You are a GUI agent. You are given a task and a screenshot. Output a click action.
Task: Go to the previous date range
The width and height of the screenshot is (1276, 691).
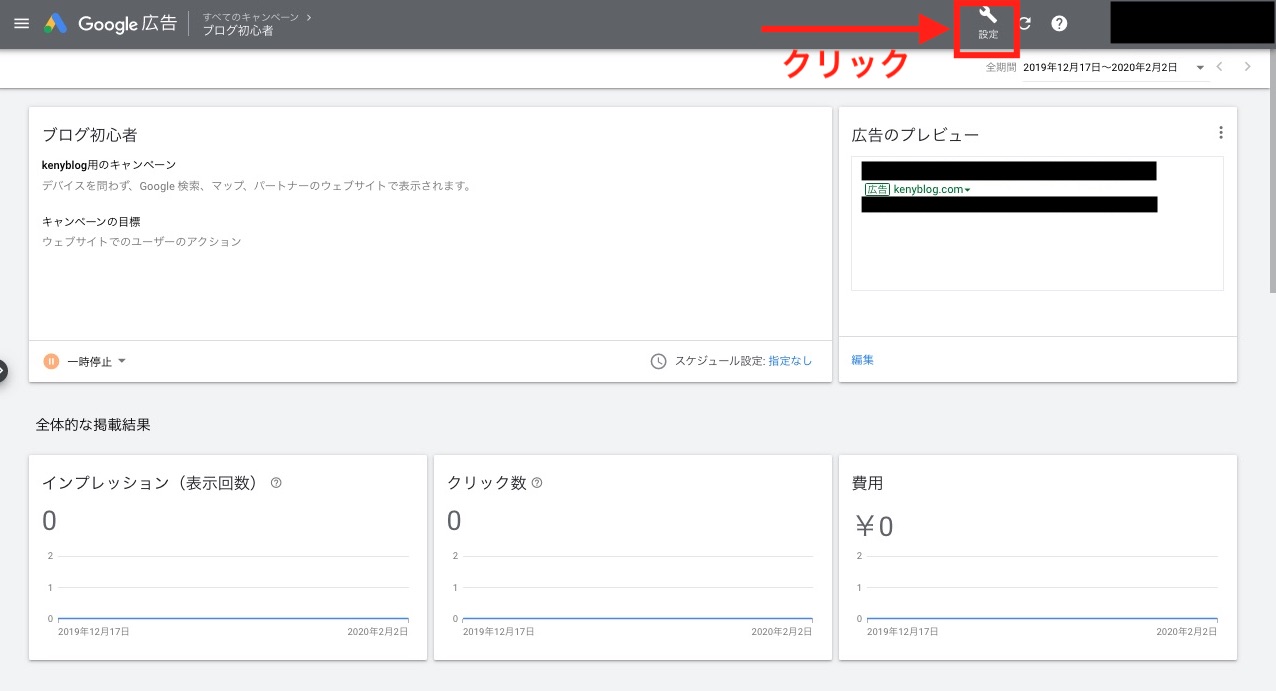(x=1220, y=67)
